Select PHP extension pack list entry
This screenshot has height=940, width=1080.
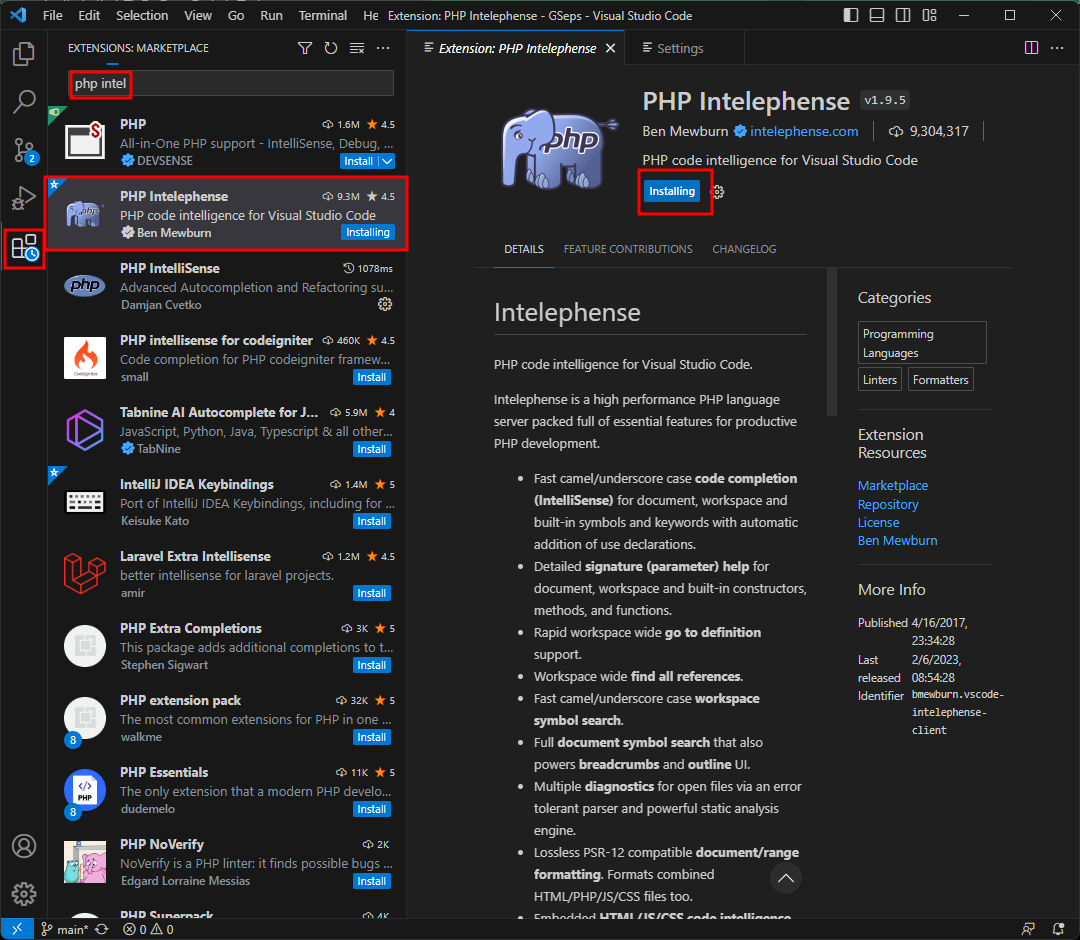pyautogui.click(x=227, y=718)
